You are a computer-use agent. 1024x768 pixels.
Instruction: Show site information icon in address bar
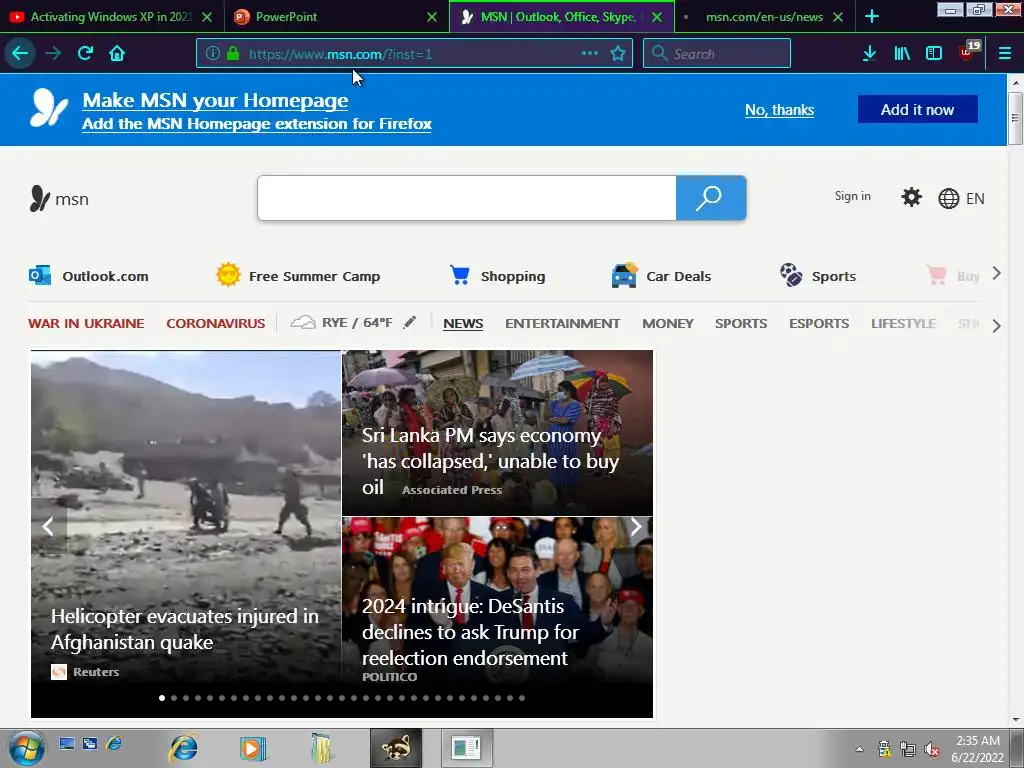click(x=213, y=54)
